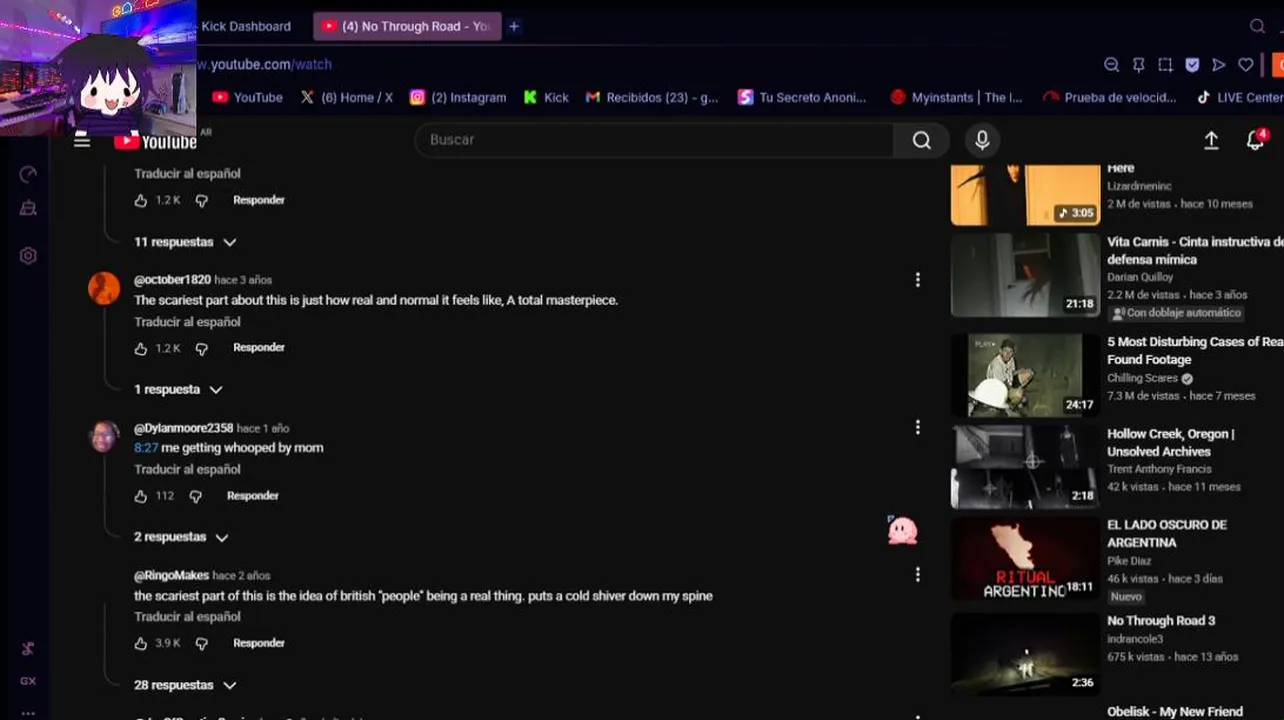Dislike the @Dylanmoore2358 comment

click(195, 496)
